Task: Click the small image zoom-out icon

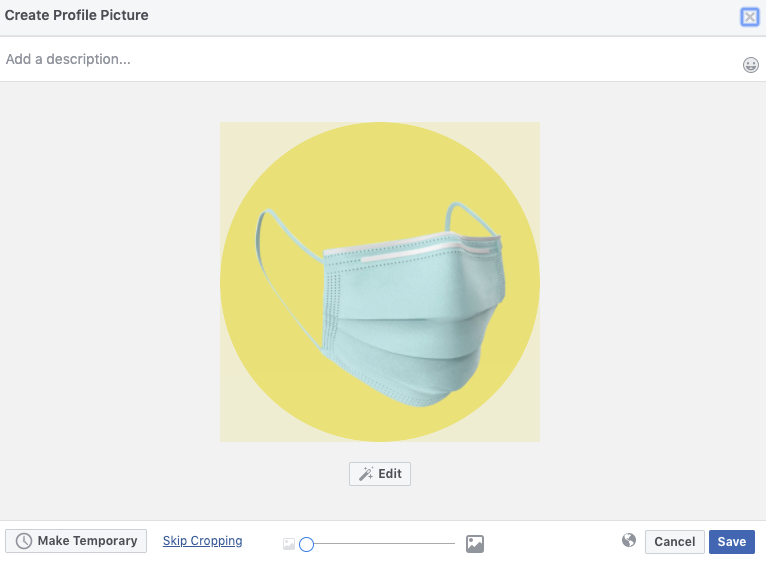Action: coord(289,543)
